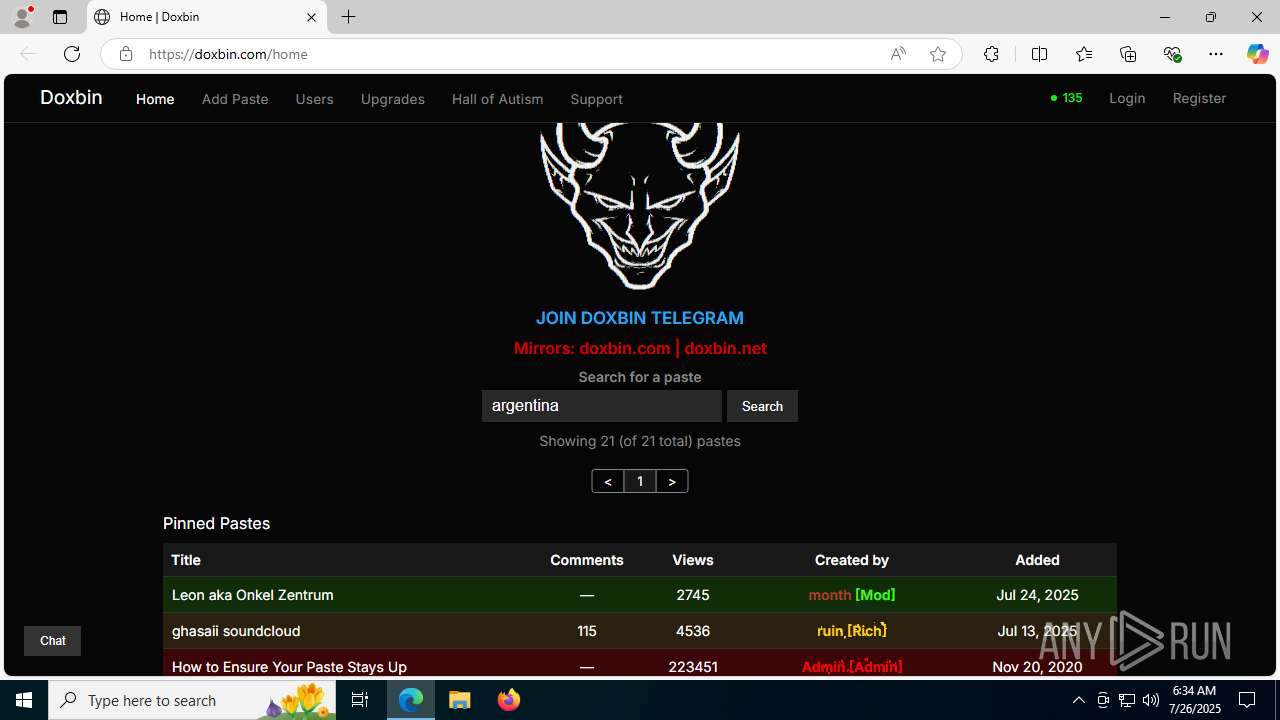Open the Hall of Autism page
1280x720 pixels.
coord(497,99)
